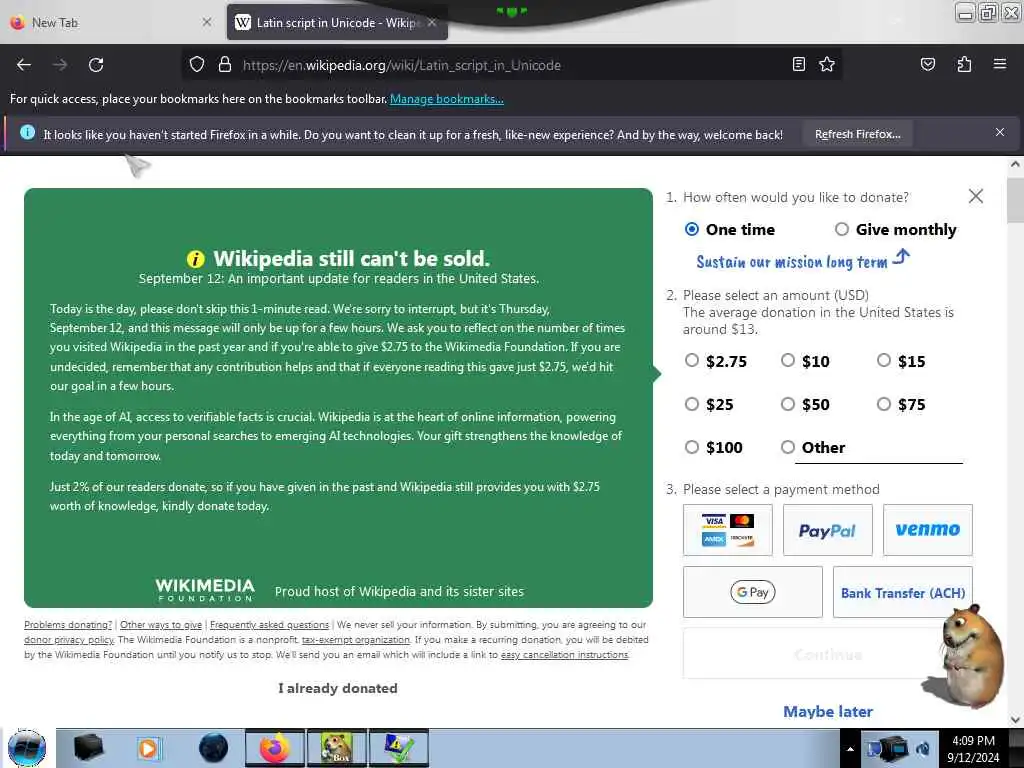This screenshot has width=1024, height=768.
Task: Close the New Tab tab
Action: click(206, 22)
